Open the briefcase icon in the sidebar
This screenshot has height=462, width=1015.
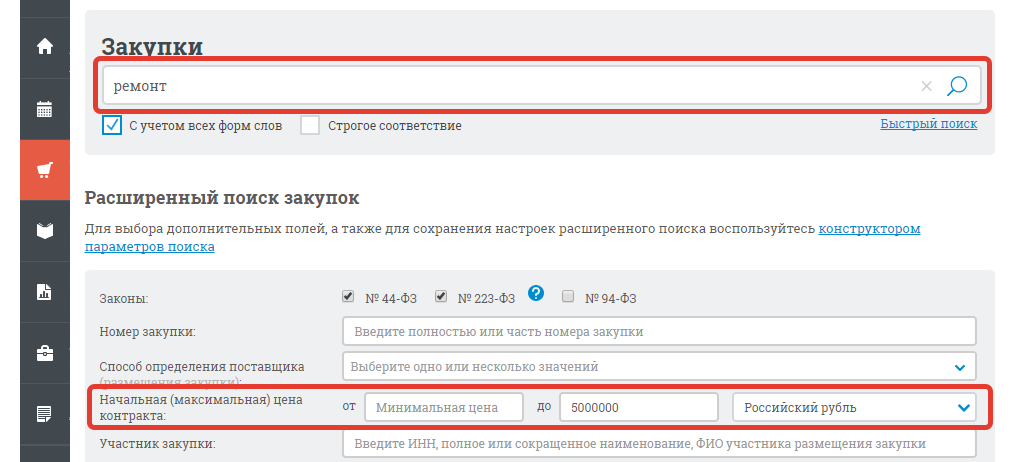pyautogui.click(x=44, y=353)
